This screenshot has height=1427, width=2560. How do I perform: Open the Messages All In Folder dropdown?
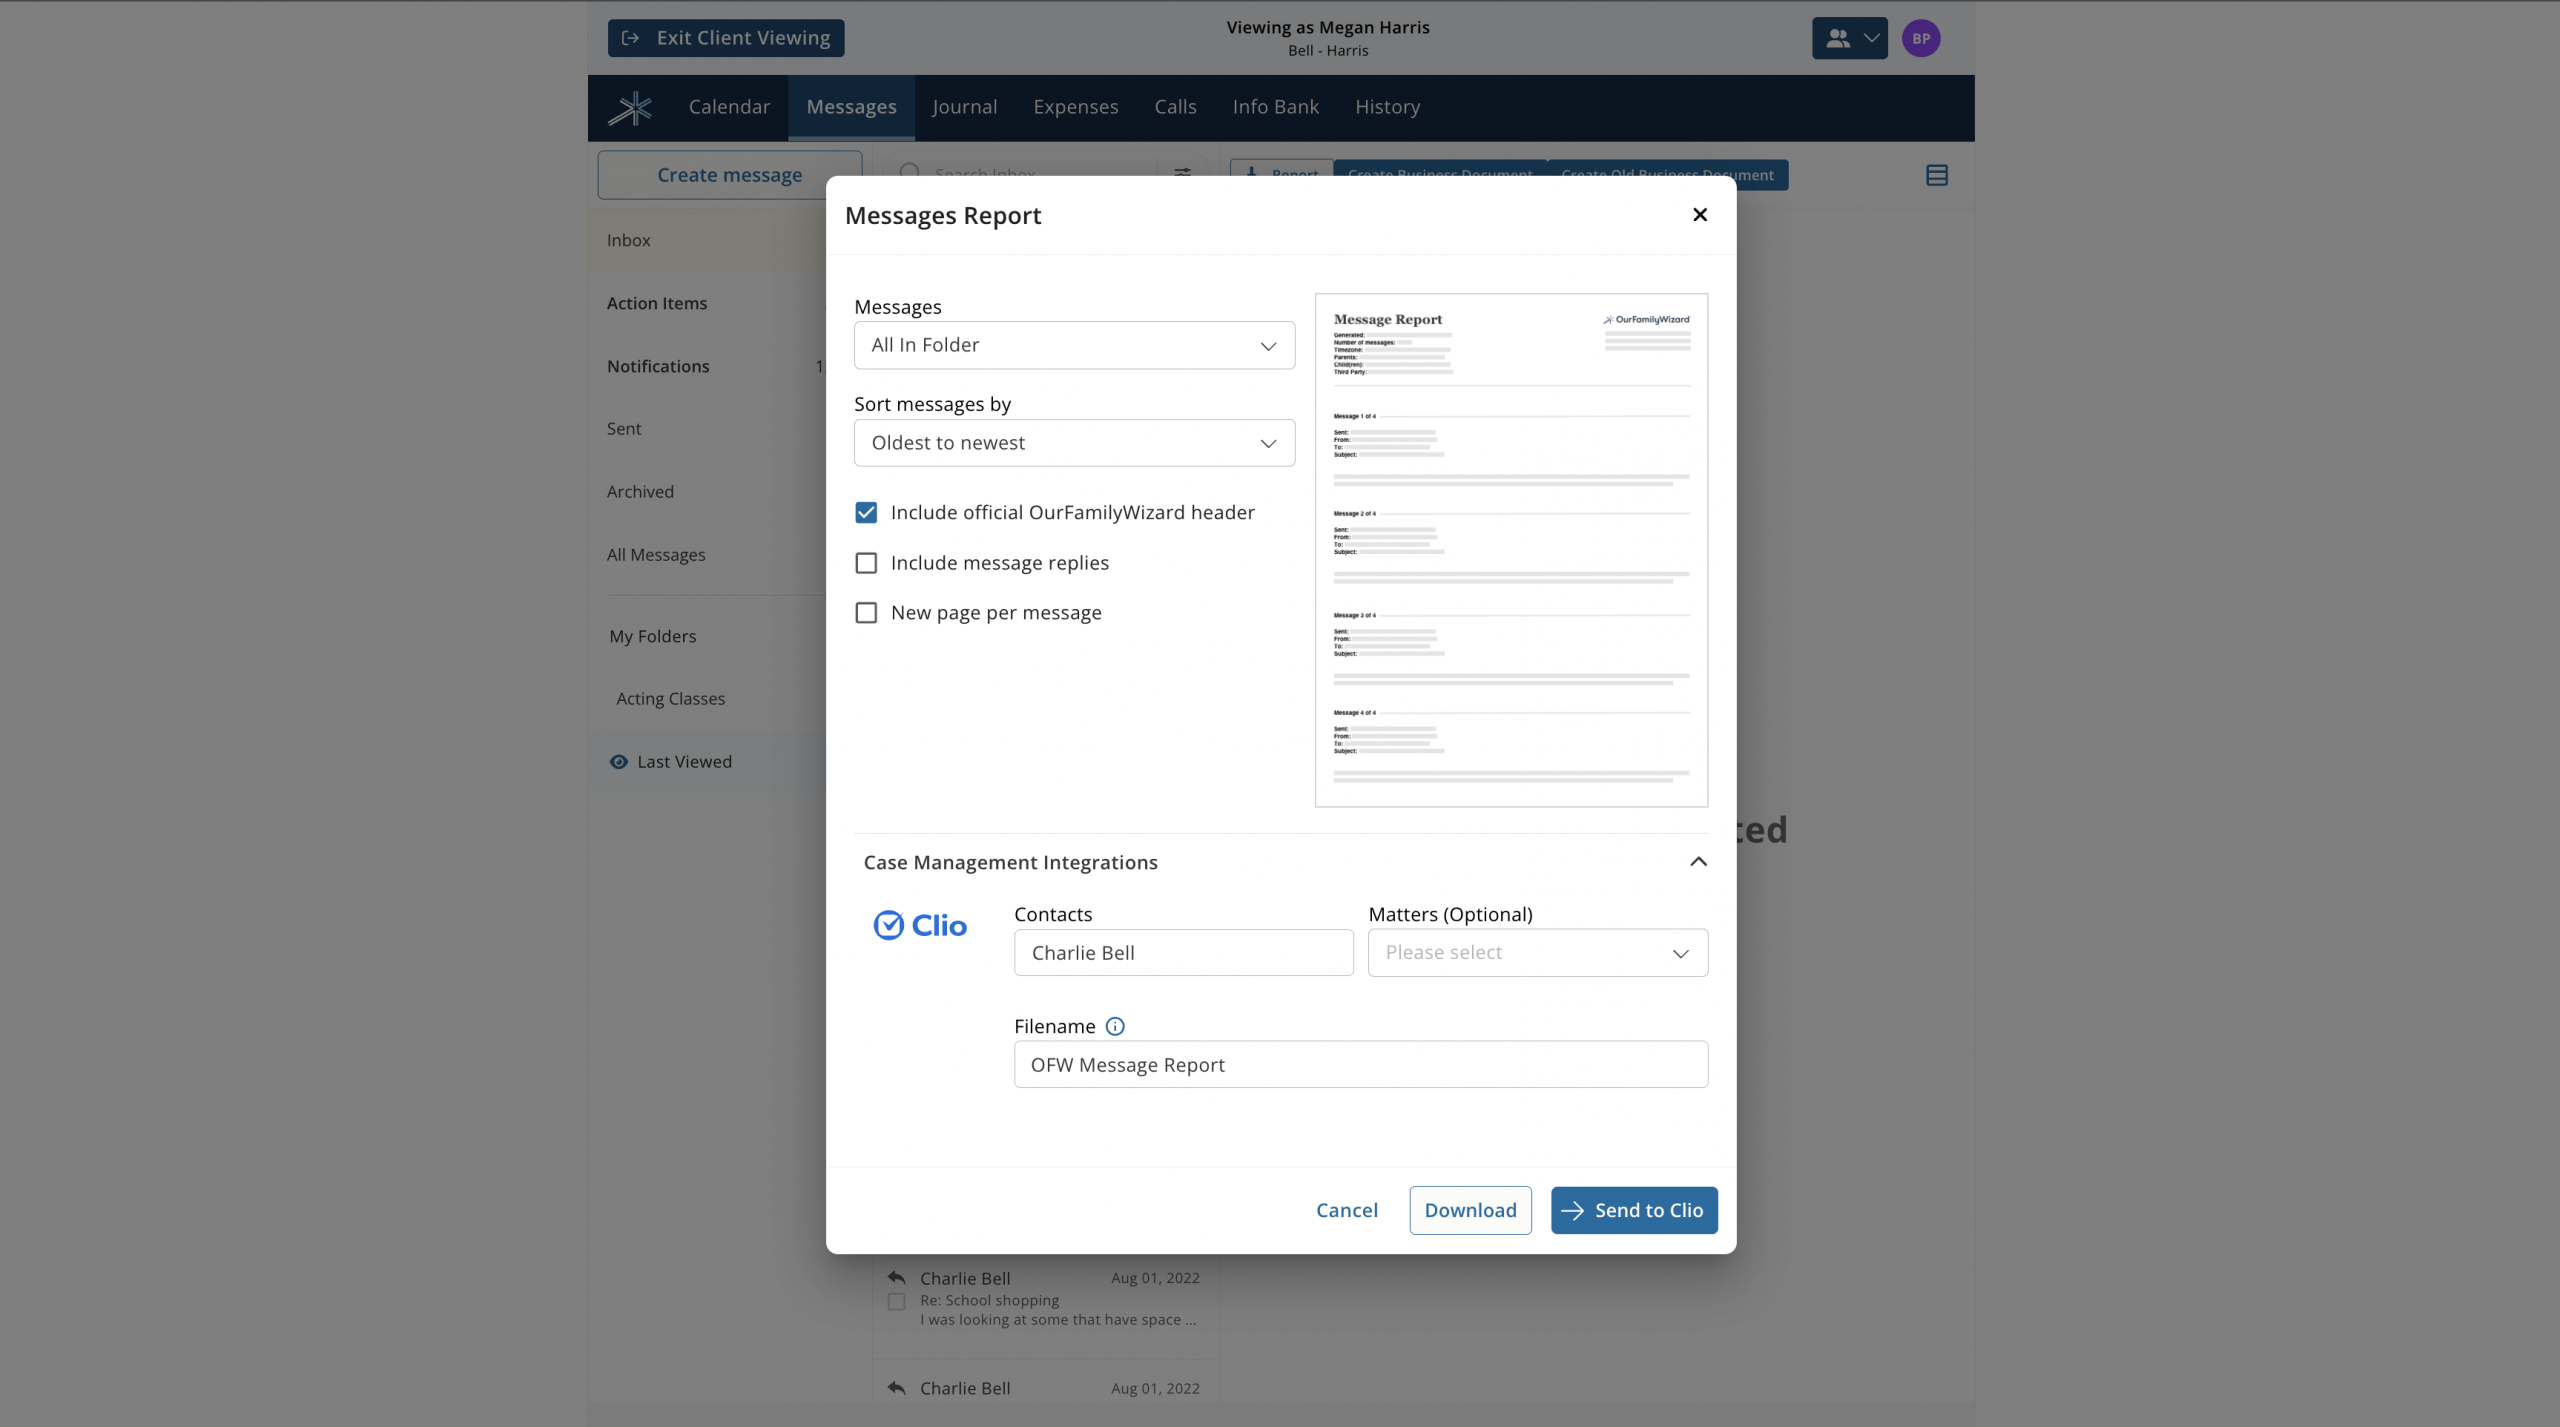coord(1074,345)
